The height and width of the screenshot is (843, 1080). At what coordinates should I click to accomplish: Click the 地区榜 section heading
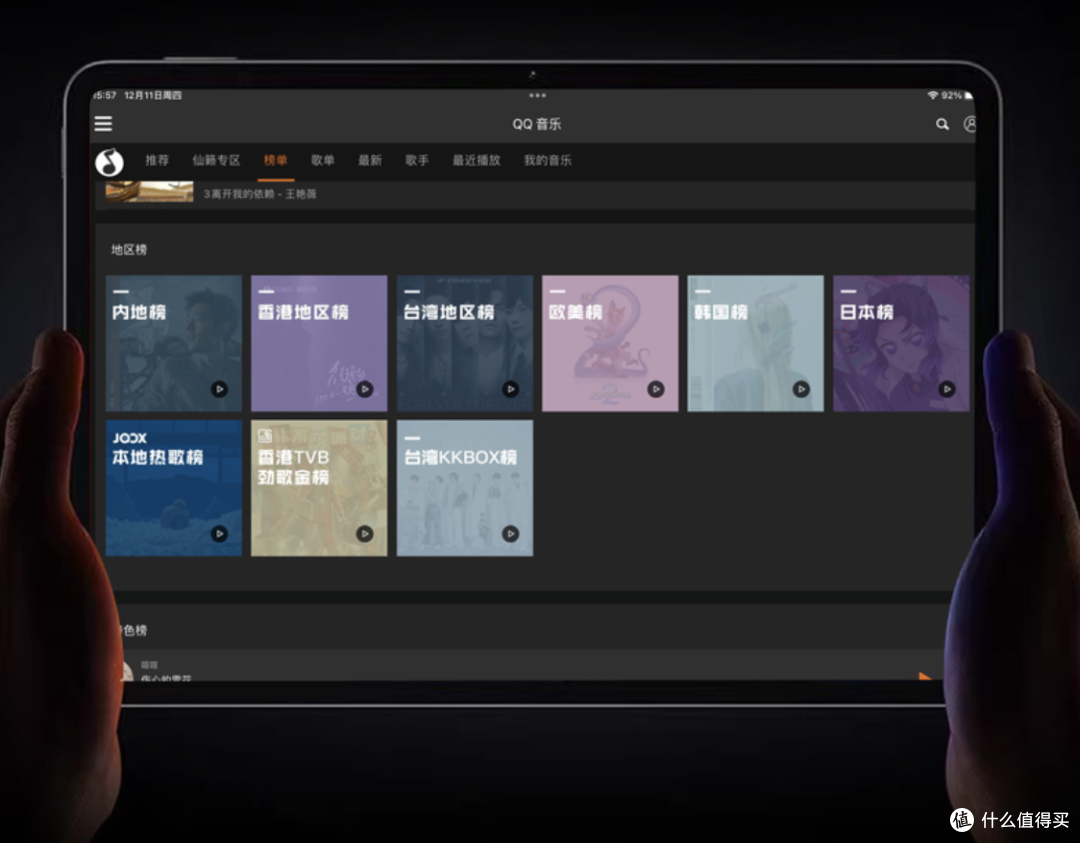pyautogui.click(x=129, y=249)
